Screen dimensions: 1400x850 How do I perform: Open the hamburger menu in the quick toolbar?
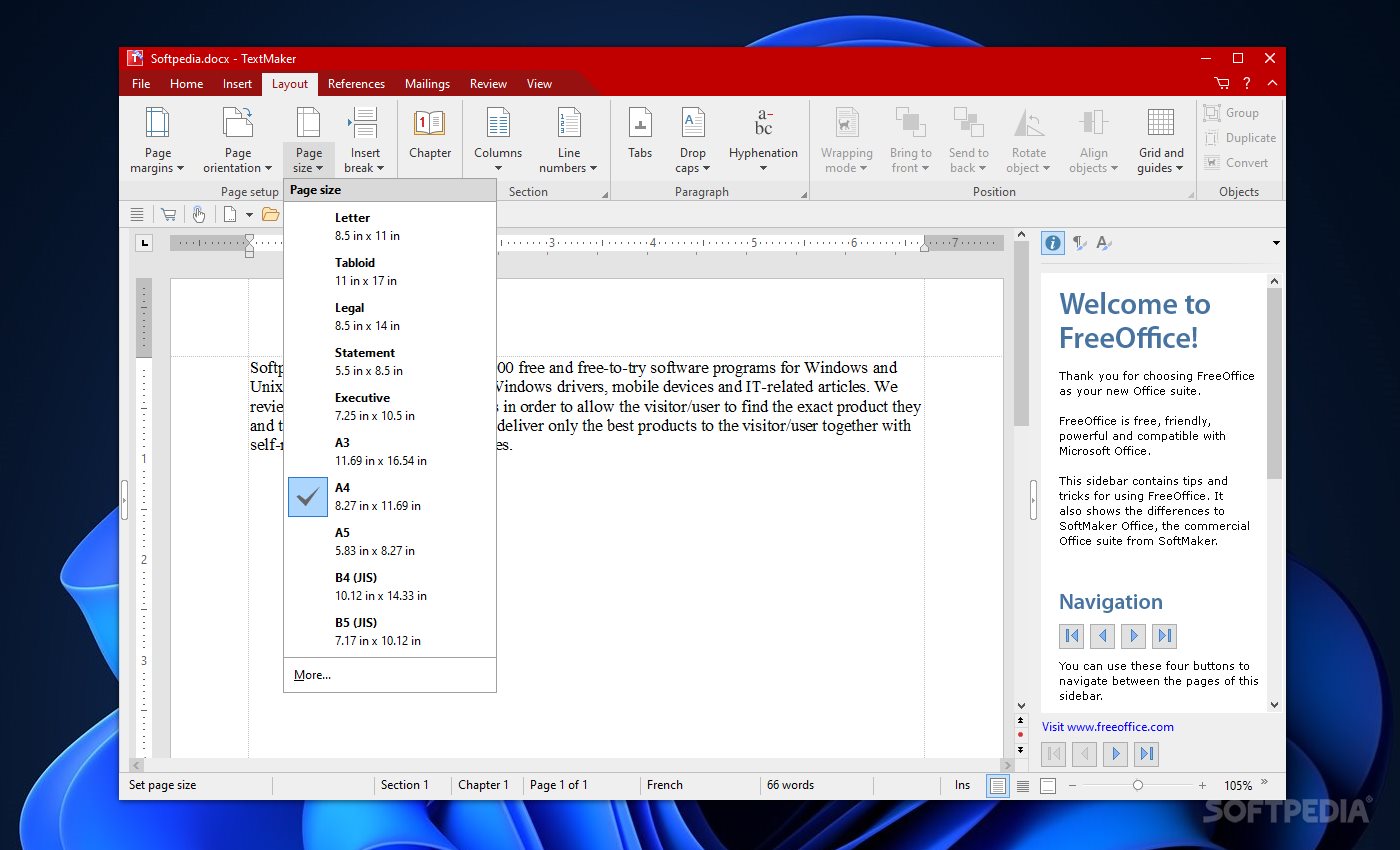[x=137, y=214]
